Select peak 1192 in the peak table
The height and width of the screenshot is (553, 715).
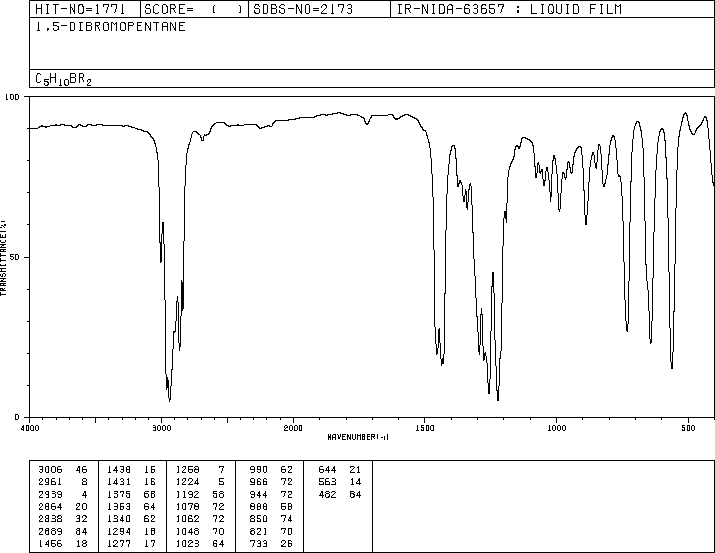point(188,494)
